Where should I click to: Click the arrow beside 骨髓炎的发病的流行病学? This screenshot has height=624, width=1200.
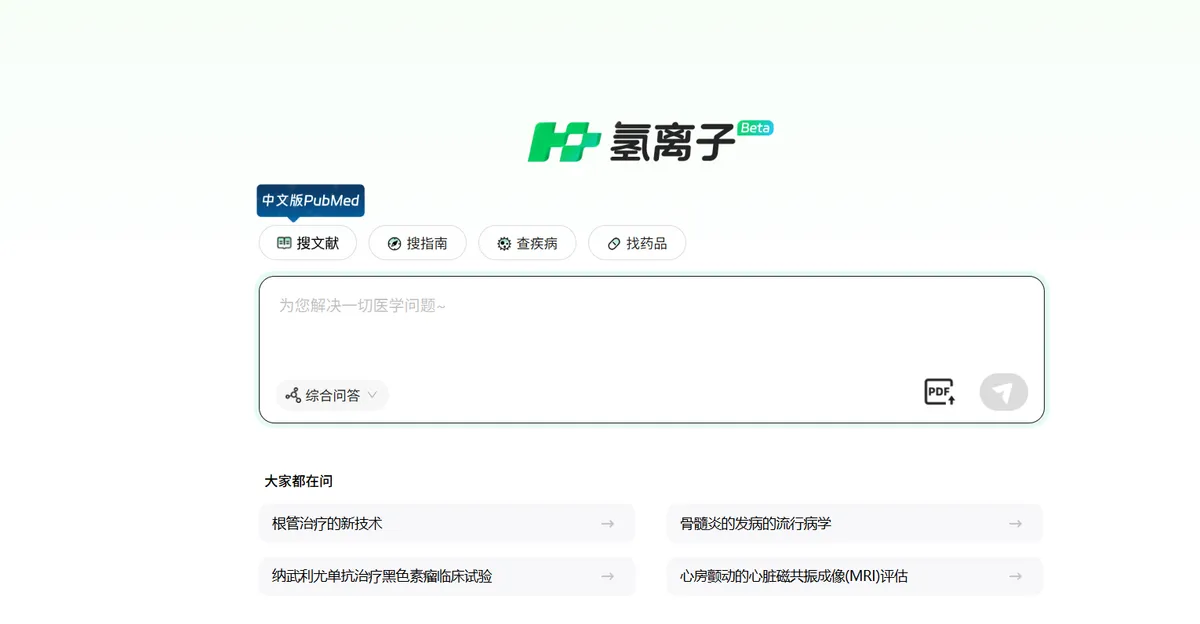pyautogui.click(x=1015, y=523)
